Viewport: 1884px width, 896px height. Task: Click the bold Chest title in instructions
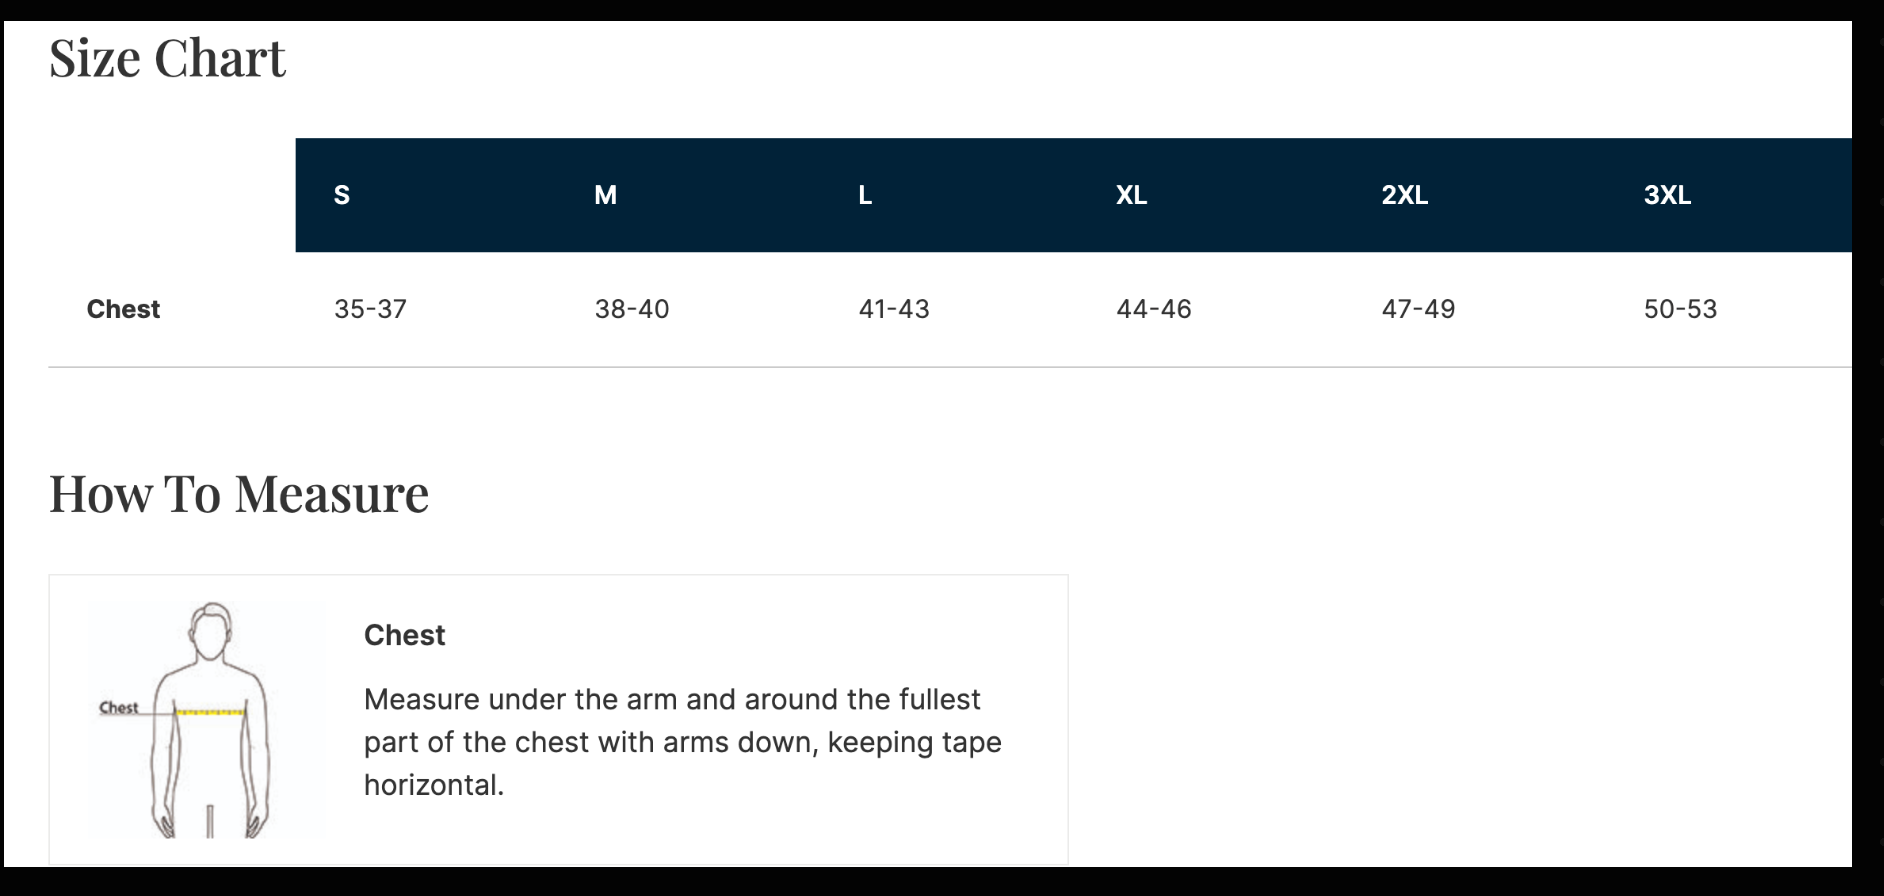click(x=404, y=635)
